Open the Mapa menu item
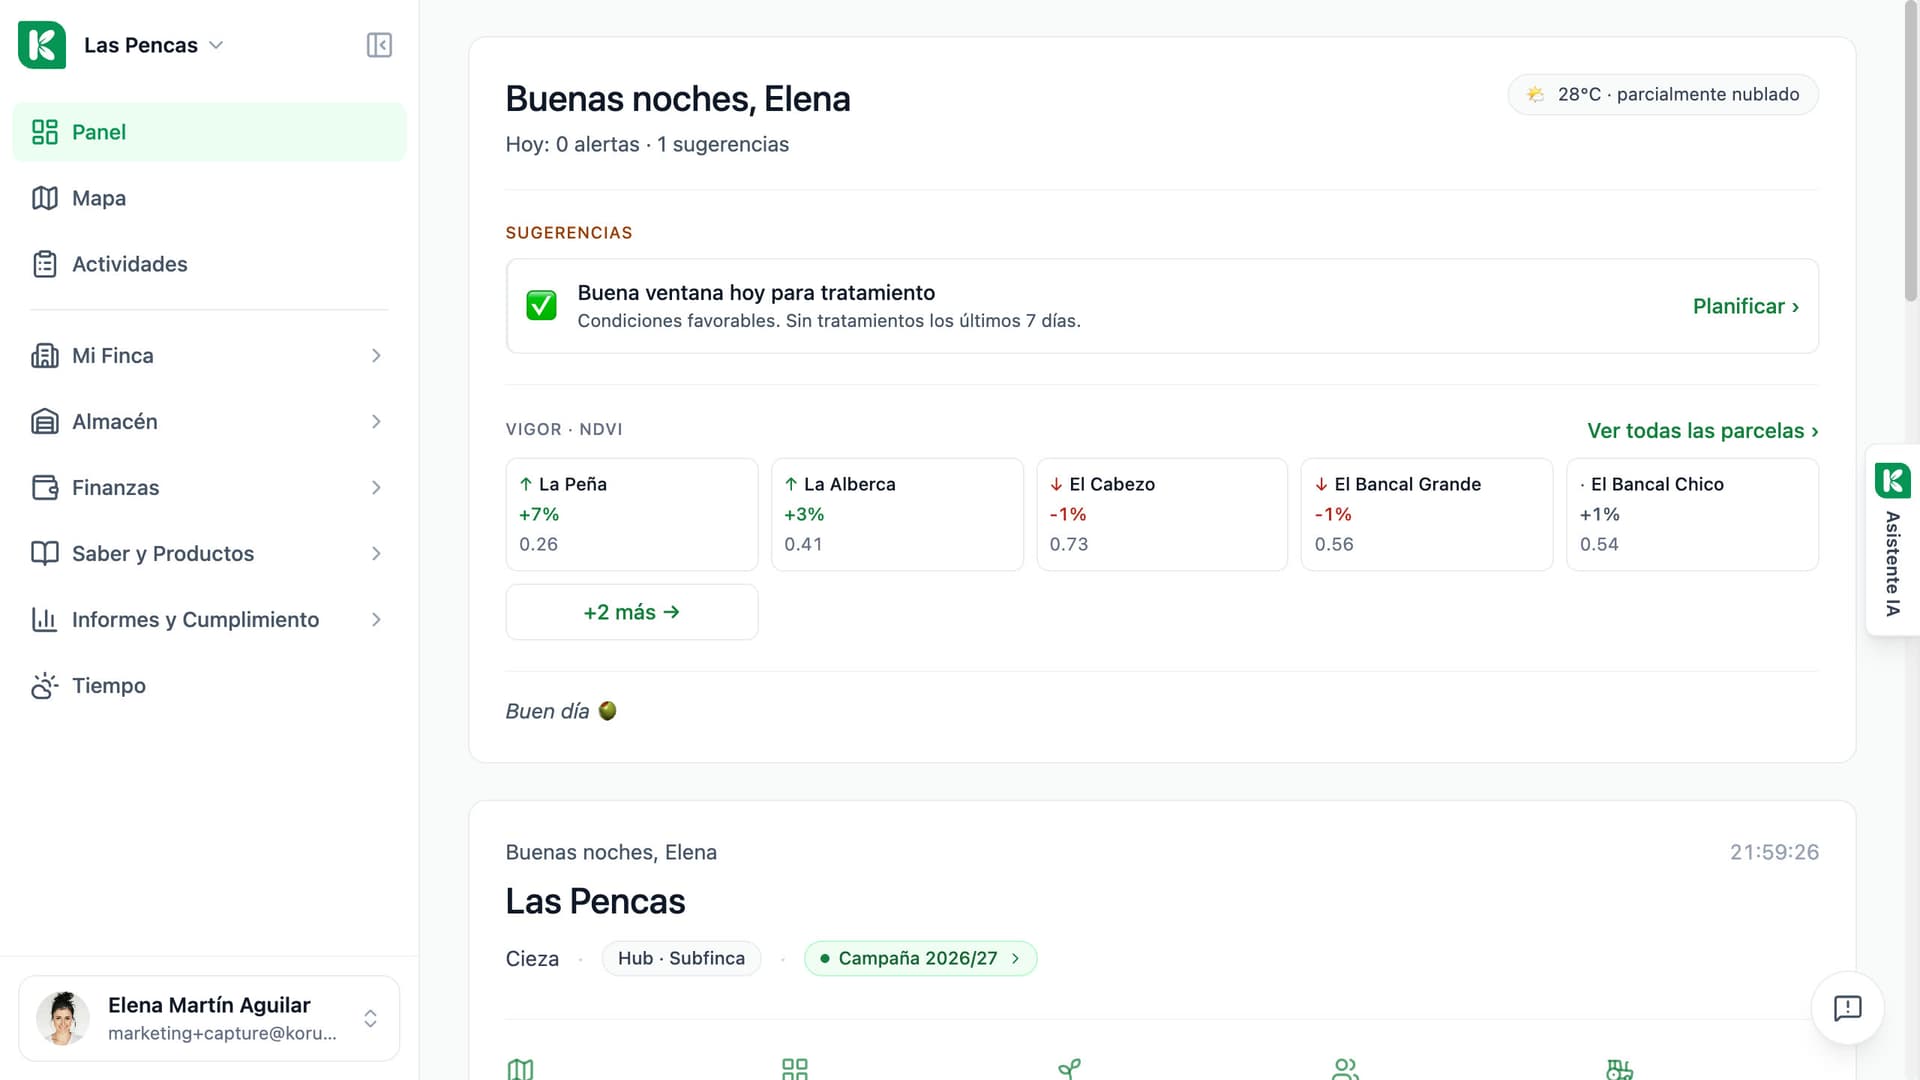This screenshot has height=1080, width=1920. click(209, 198)
